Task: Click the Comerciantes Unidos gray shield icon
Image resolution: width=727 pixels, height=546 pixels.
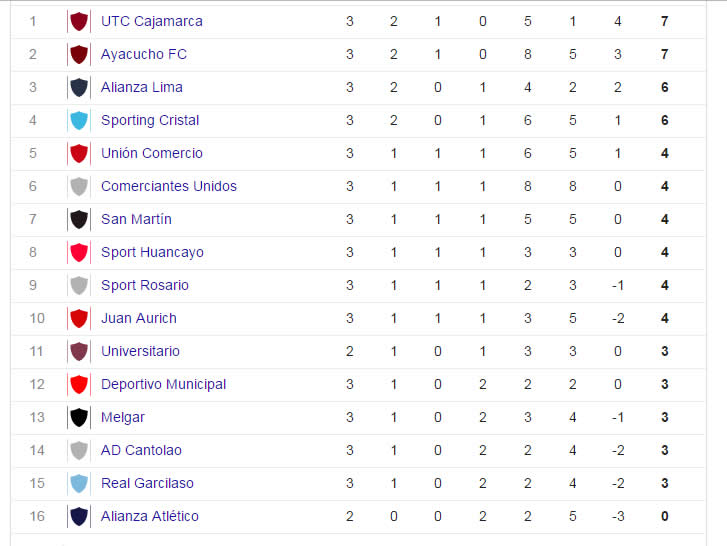Action: click(79, 186)
